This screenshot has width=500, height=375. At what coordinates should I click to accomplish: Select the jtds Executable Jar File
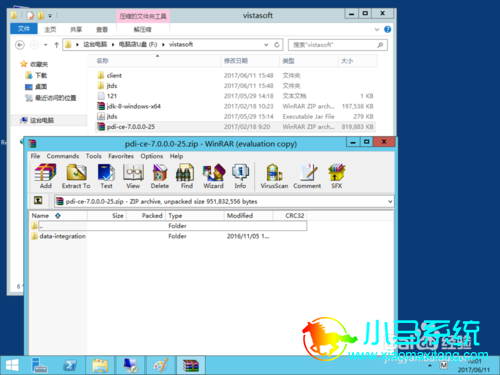click(x=112, y=117)
